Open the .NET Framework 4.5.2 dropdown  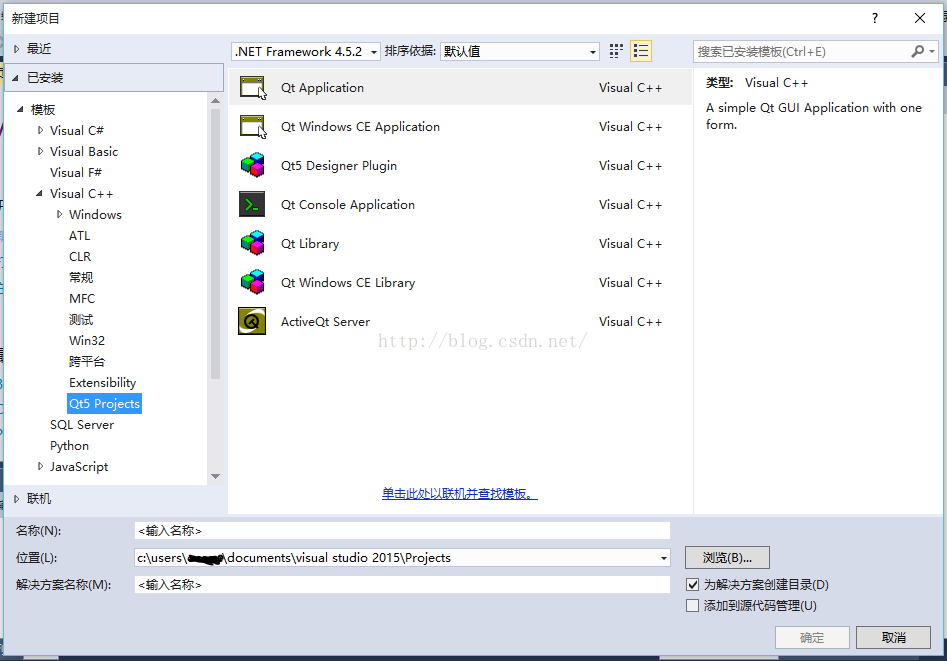click(x=306, y=51)
